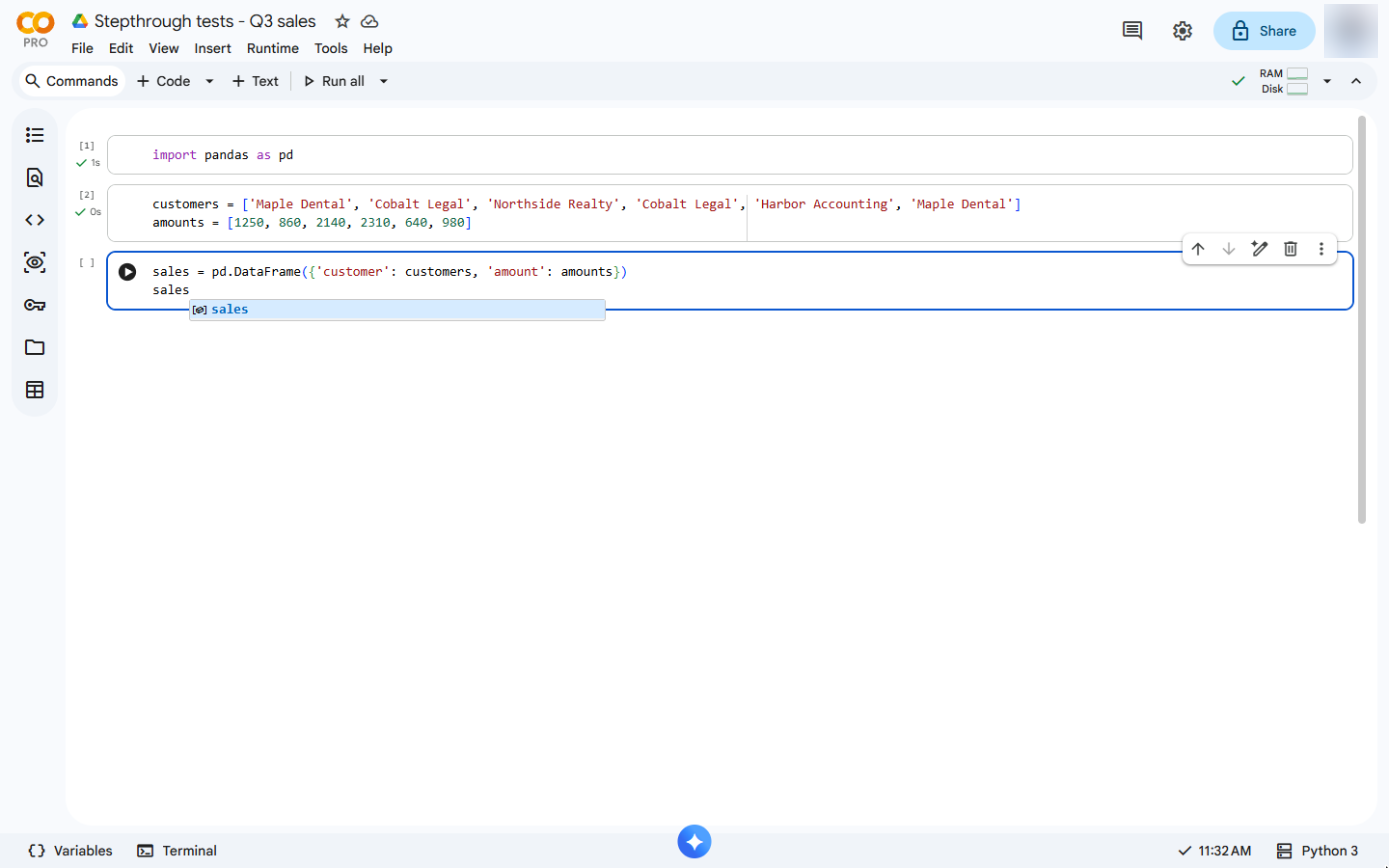
Task: Click the notebook title Stepthrough tests - Q3 sales
Action: click(x=205, y=21)
